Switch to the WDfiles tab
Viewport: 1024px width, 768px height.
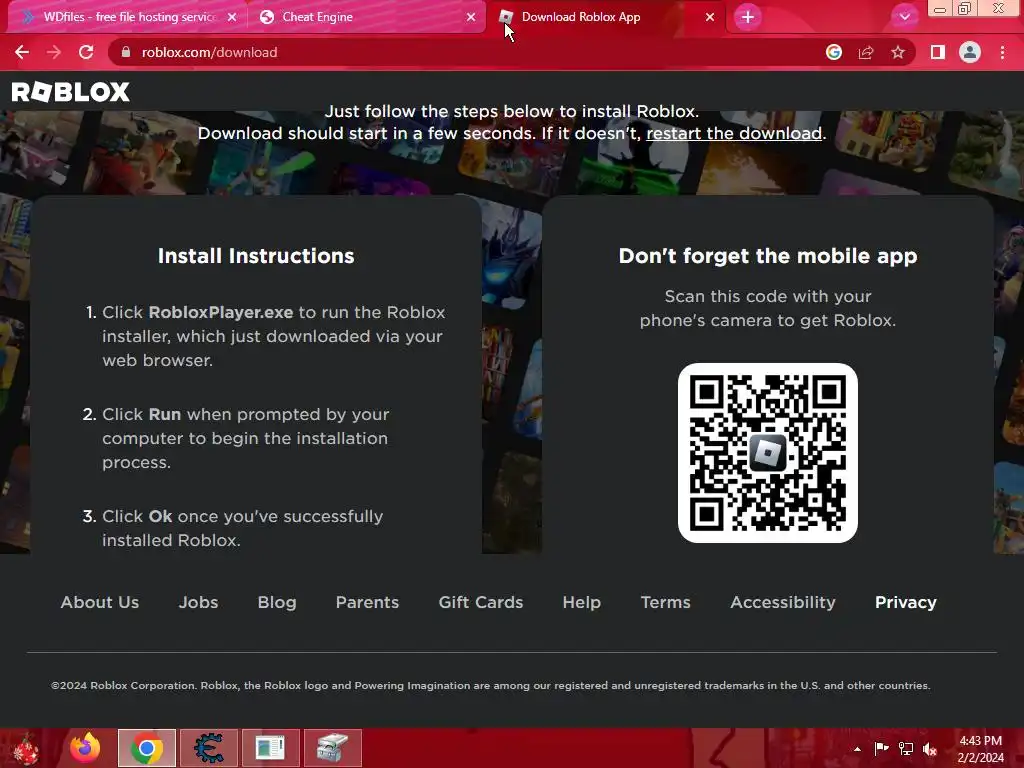[x=127, y=17]
